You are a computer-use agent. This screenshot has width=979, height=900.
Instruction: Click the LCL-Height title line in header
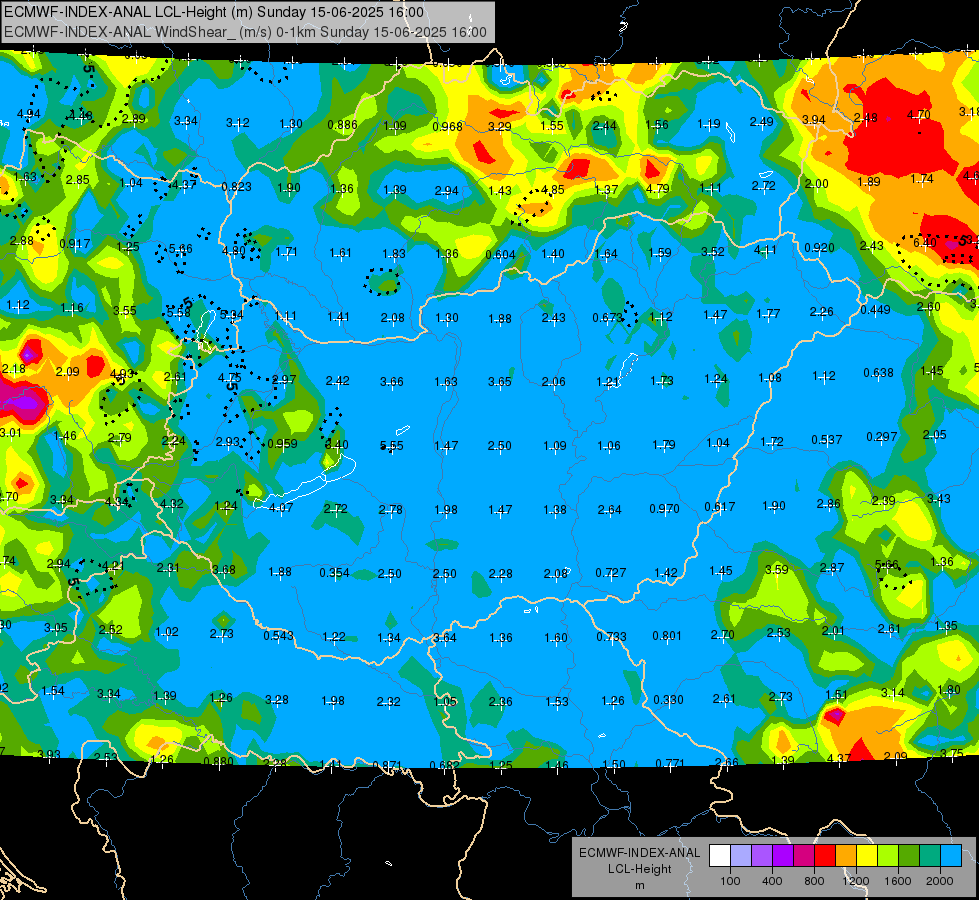tap(214, 12)
